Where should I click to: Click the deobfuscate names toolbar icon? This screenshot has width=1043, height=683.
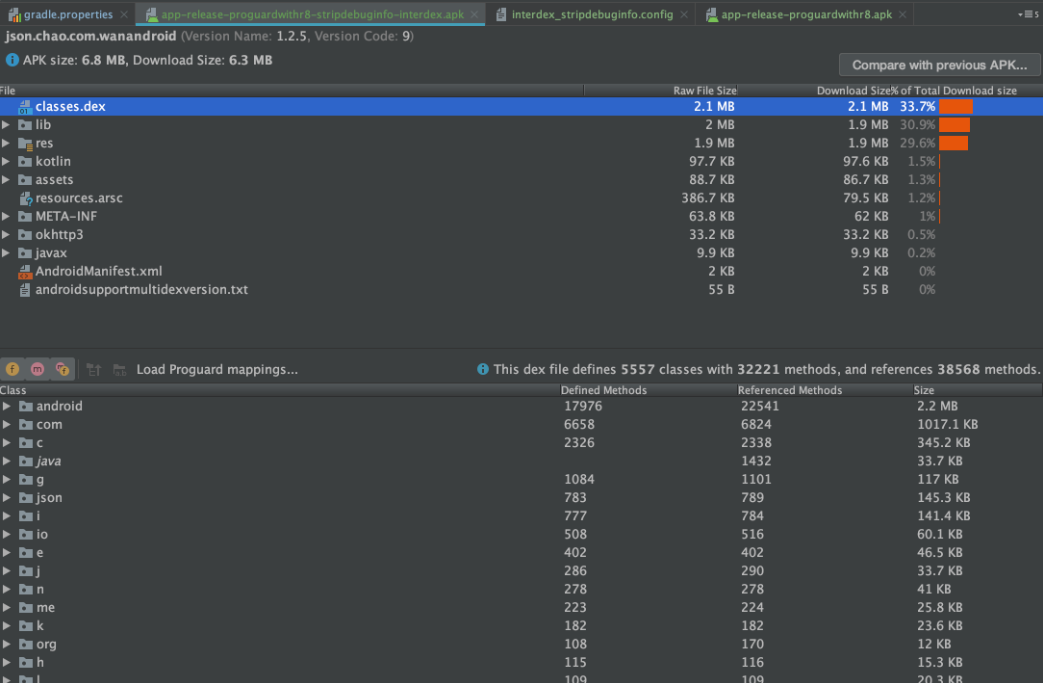tap(120, 370)
